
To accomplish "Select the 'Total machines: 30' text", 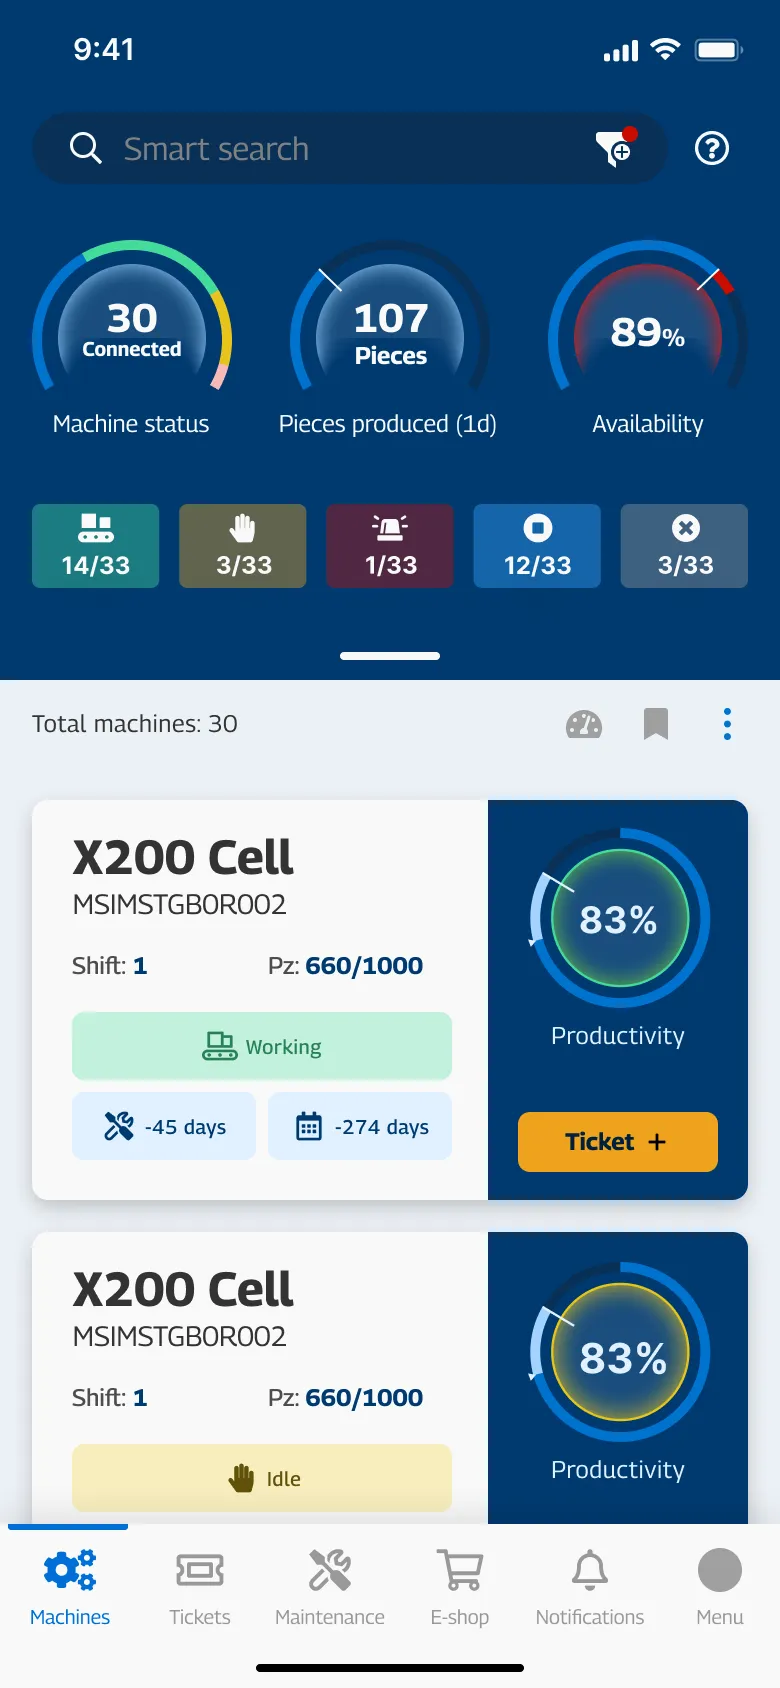I will click(x=135, y=724).
